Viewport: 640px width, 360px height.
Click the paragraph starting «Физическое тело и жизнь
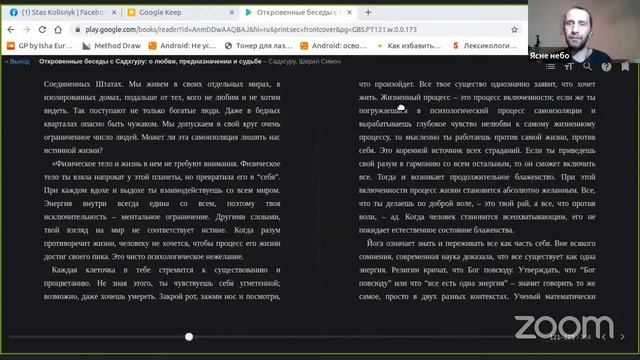(162, 210)
